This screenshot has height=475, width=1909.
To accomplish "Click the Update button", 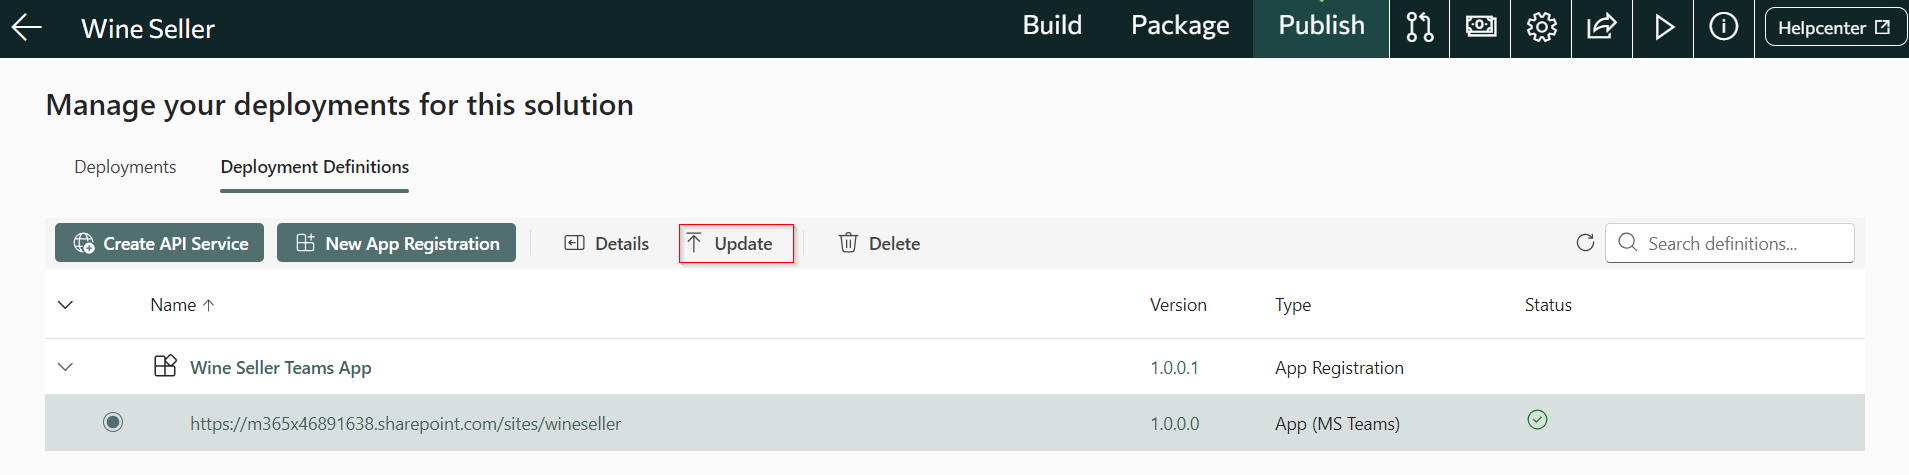I will point(736,243).
